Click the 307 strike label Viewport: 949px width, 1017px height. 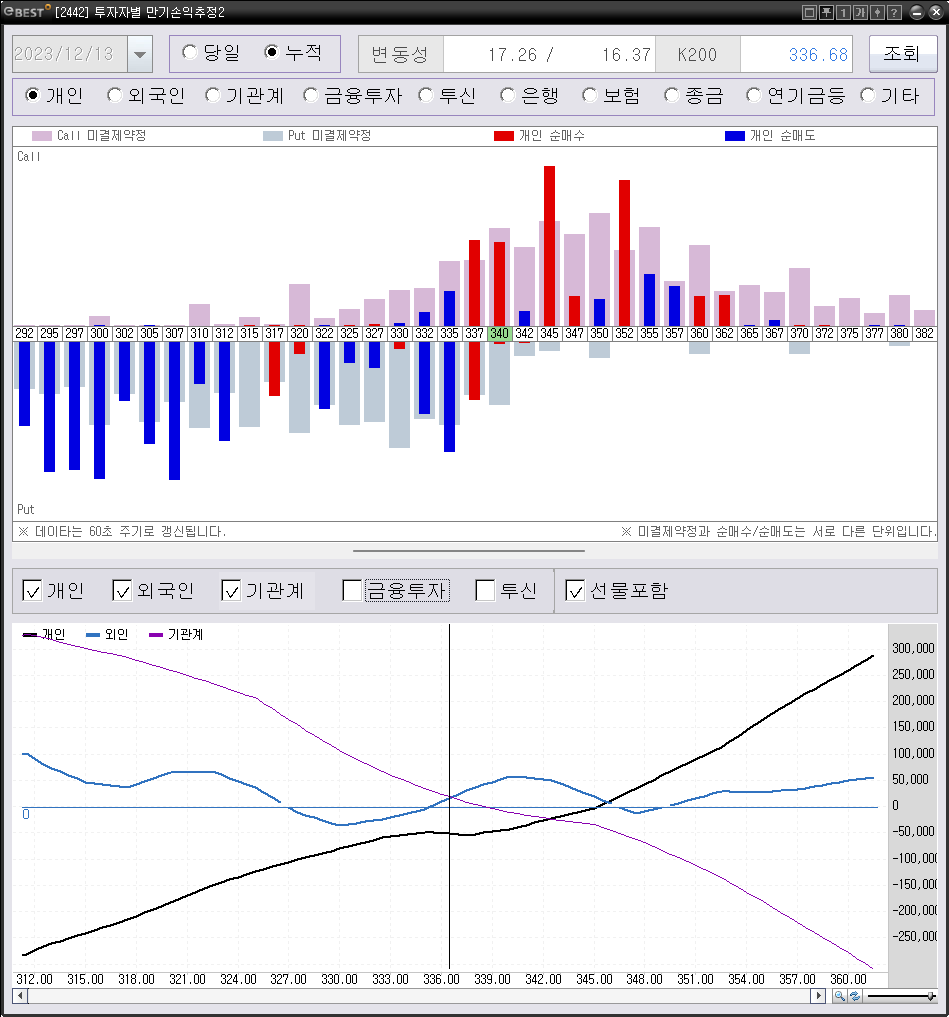point(174,333)
